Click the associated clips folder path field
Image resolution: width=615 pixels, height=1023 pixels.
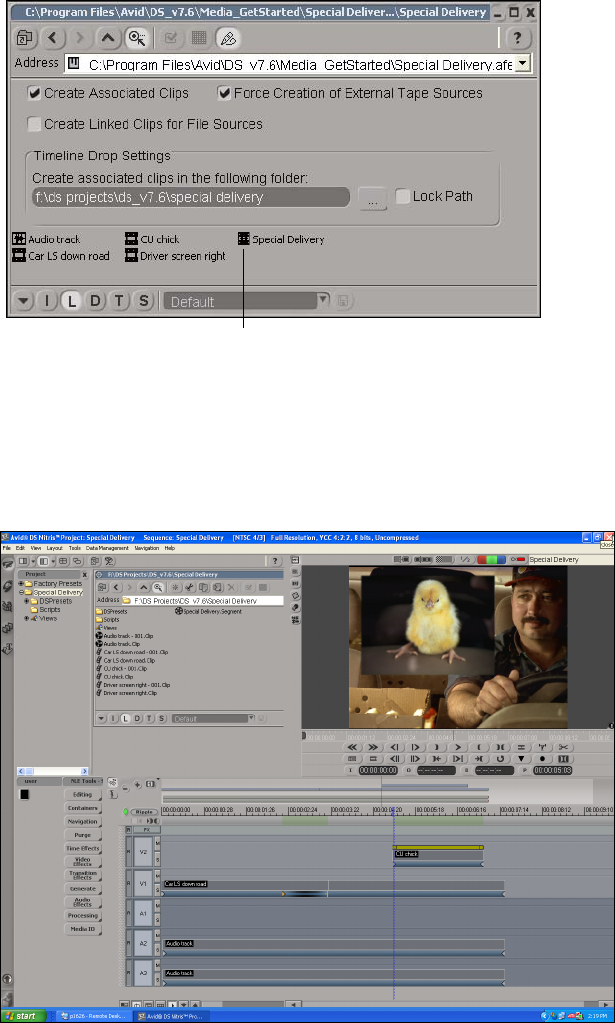pyautogui.click(x=190, y=197)
